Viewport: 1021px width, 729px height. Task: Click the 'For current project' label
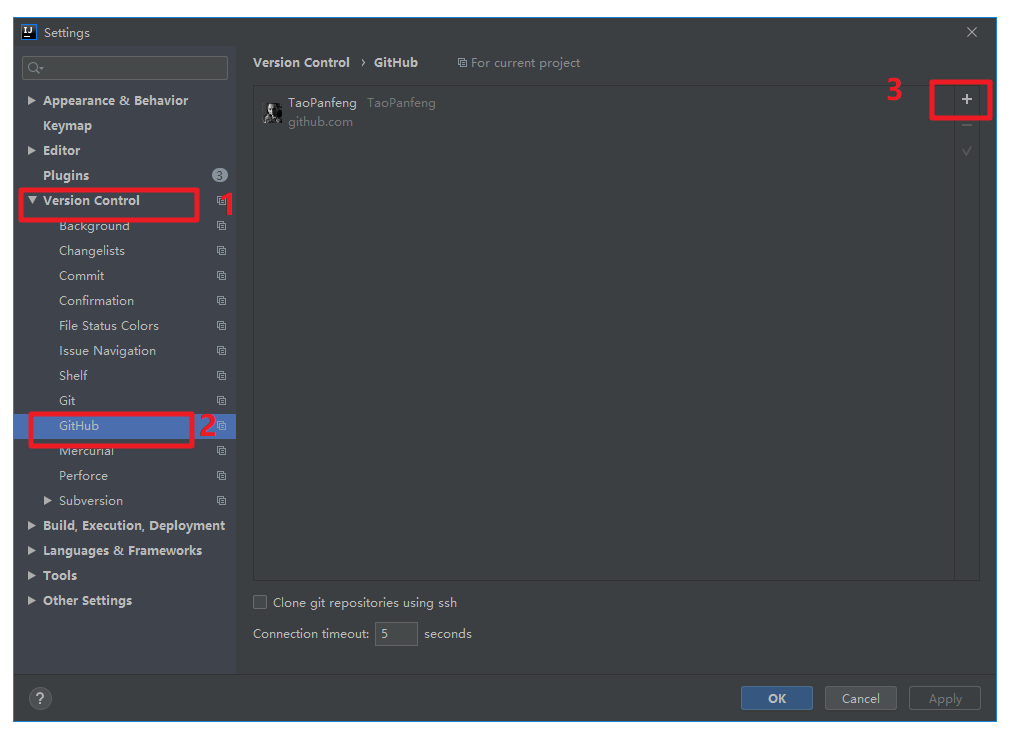click(525, 62)
